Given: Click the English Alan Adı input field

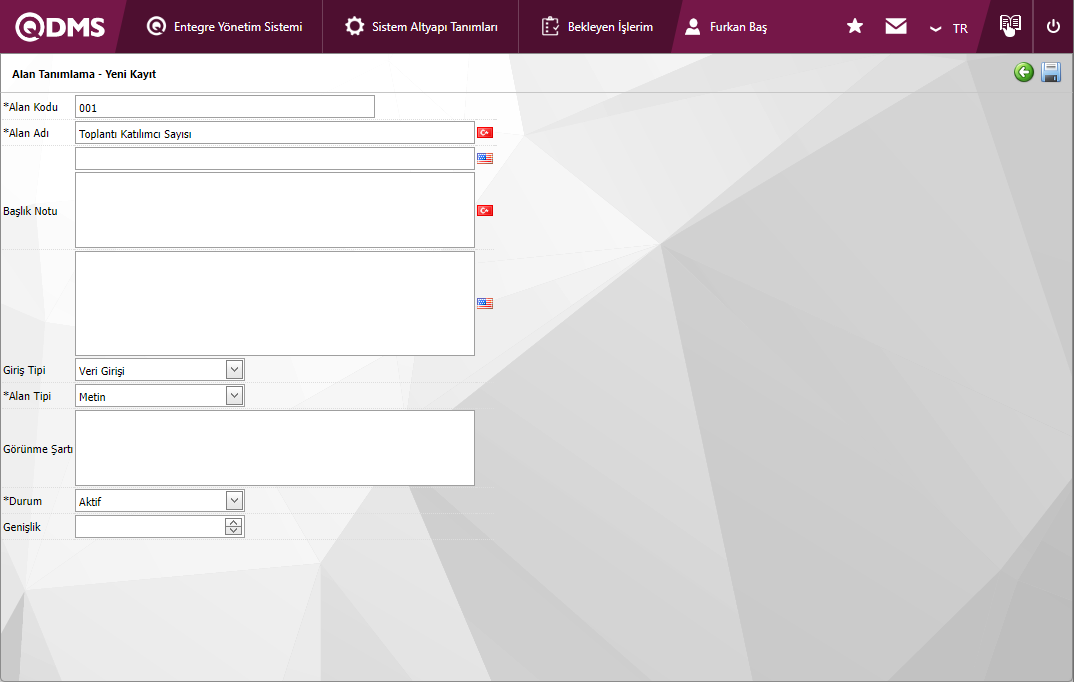Looking at the screenshot, I should (x=275, y=158).
